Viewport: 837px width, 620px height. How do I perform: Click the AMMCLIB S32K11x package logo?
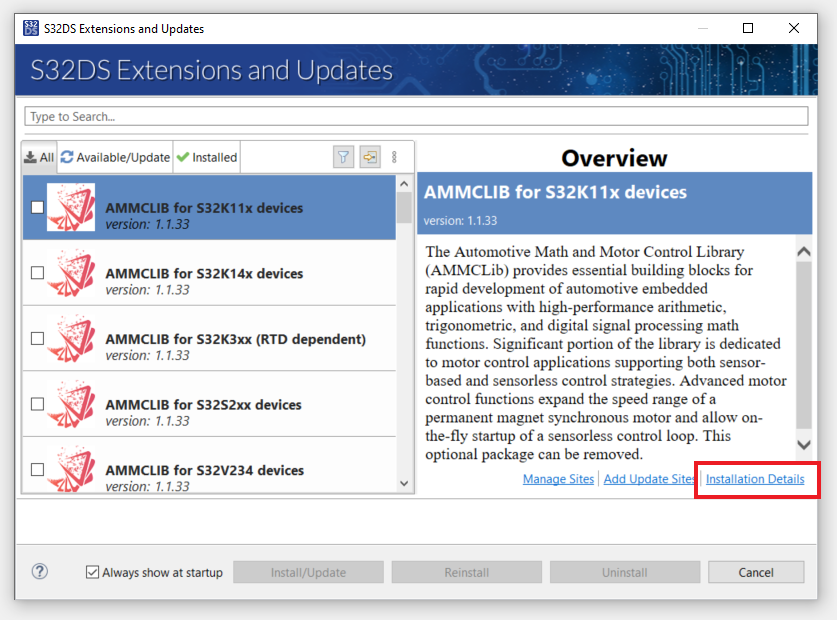pyautogui.click(x=71, y=207)
